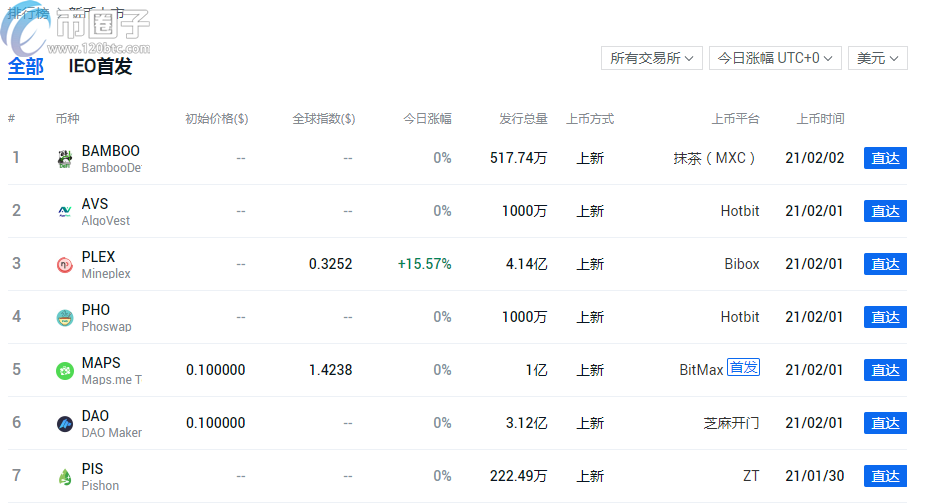Click MAPS initial price 0.100000

tap(216, 370)
